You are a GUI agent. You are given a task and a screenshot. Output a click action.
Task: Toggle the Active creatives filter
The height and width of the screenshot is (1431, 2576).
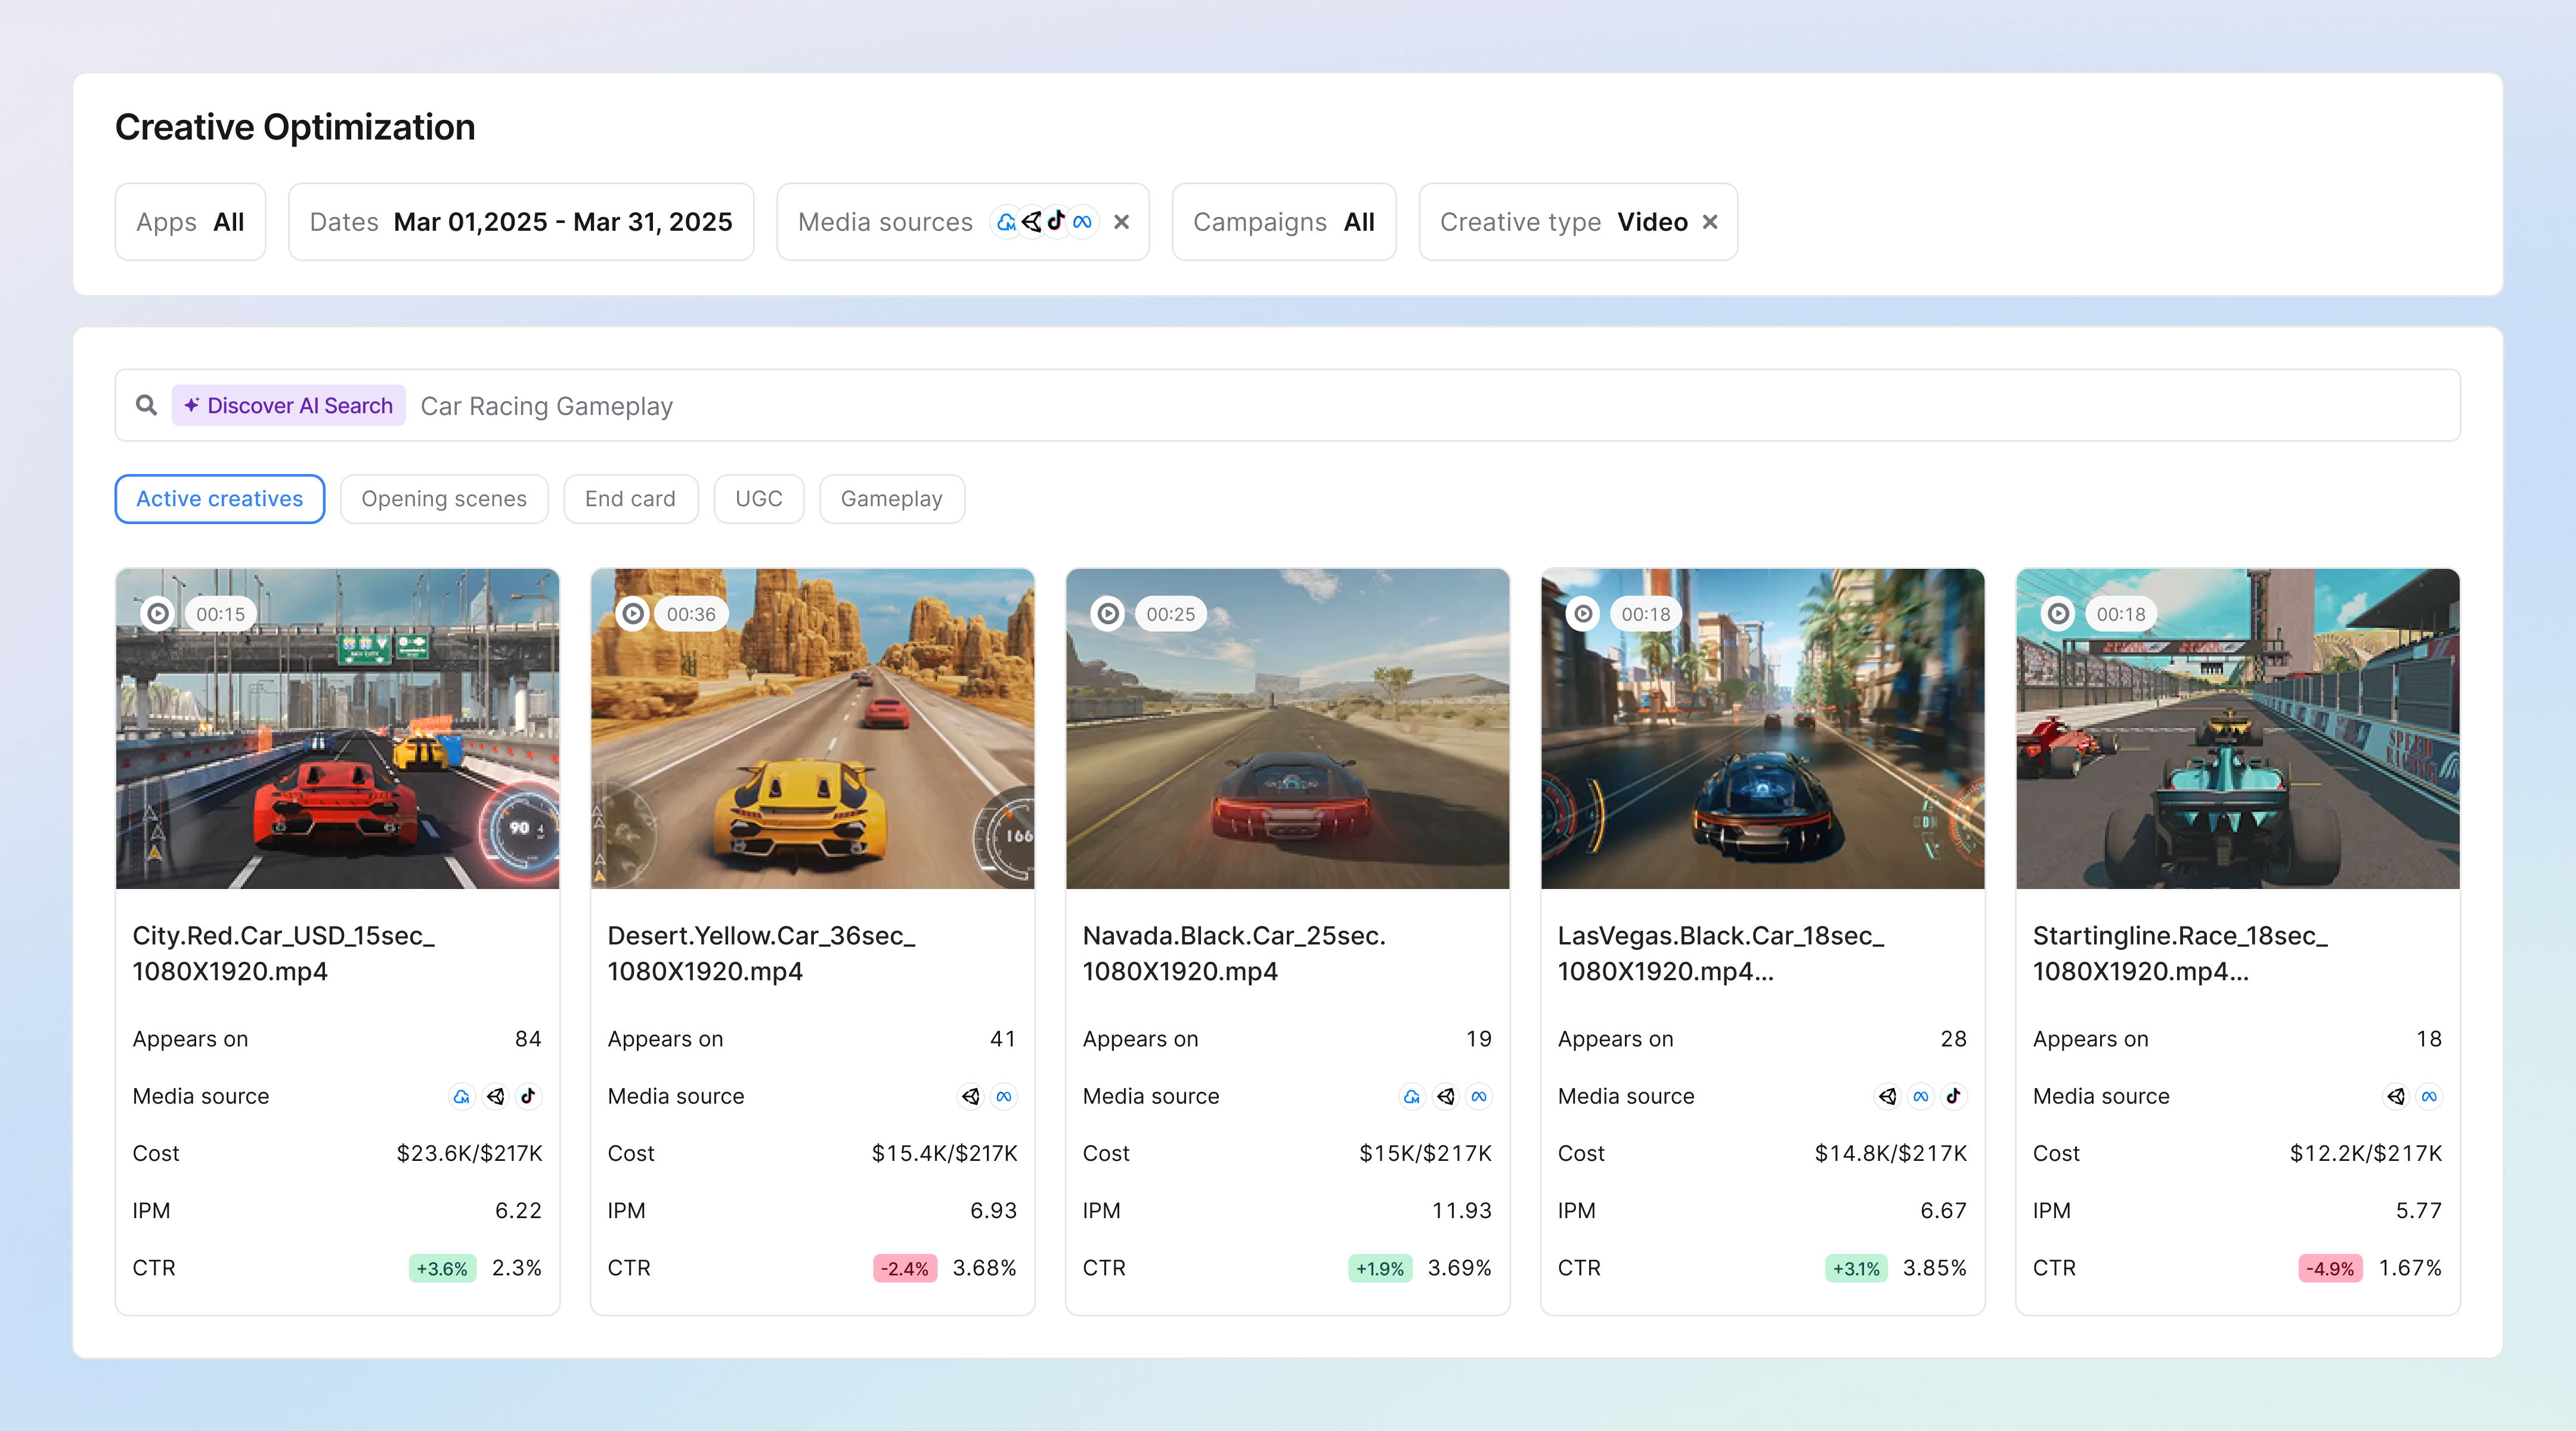[x=219, y=498]
